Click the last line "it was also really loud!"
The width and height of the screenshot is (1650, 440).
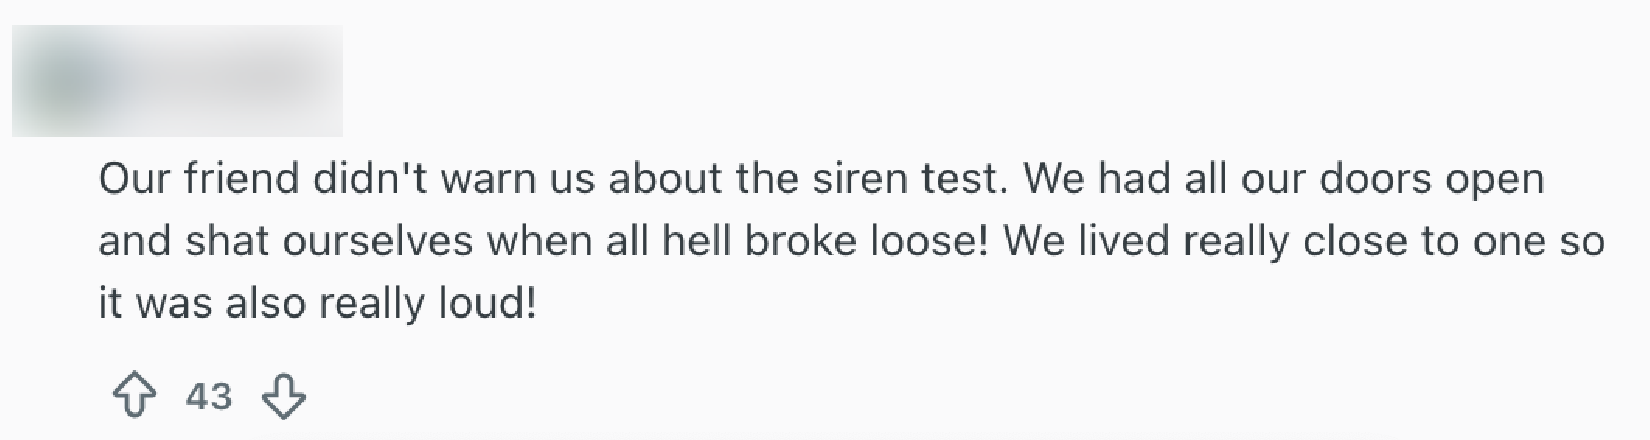pyautogui.click(x=317, y=304)
